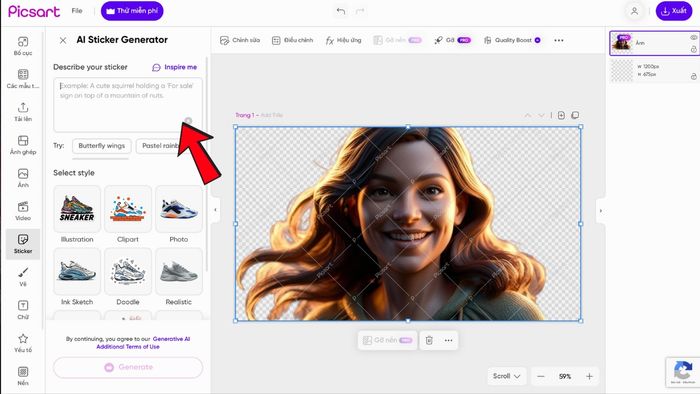Image resolution: width=700 pixels, height=394 pixels.
Task: Click the sticker description text box
Action: coord(128,105)
